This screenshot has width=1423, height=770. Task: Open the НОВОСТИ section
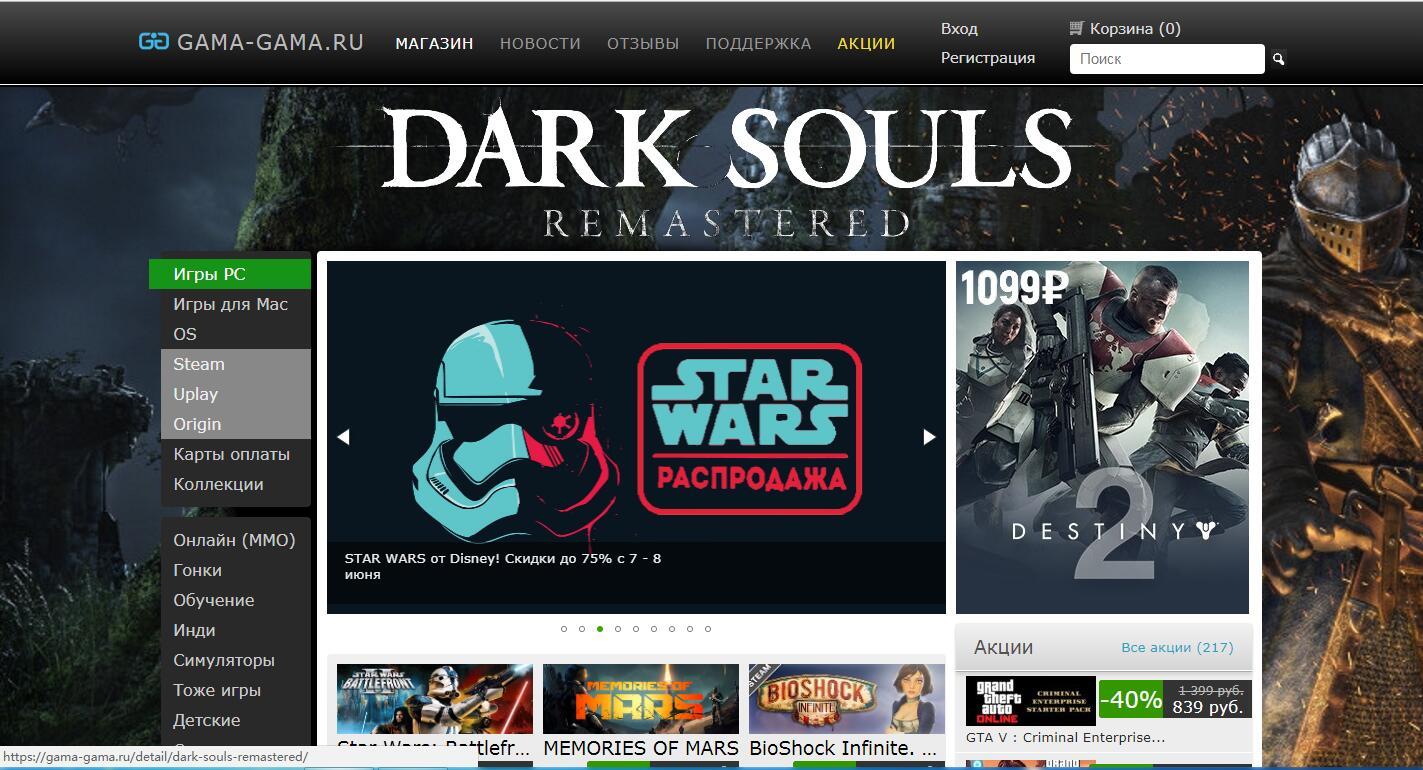click(540, 43)
